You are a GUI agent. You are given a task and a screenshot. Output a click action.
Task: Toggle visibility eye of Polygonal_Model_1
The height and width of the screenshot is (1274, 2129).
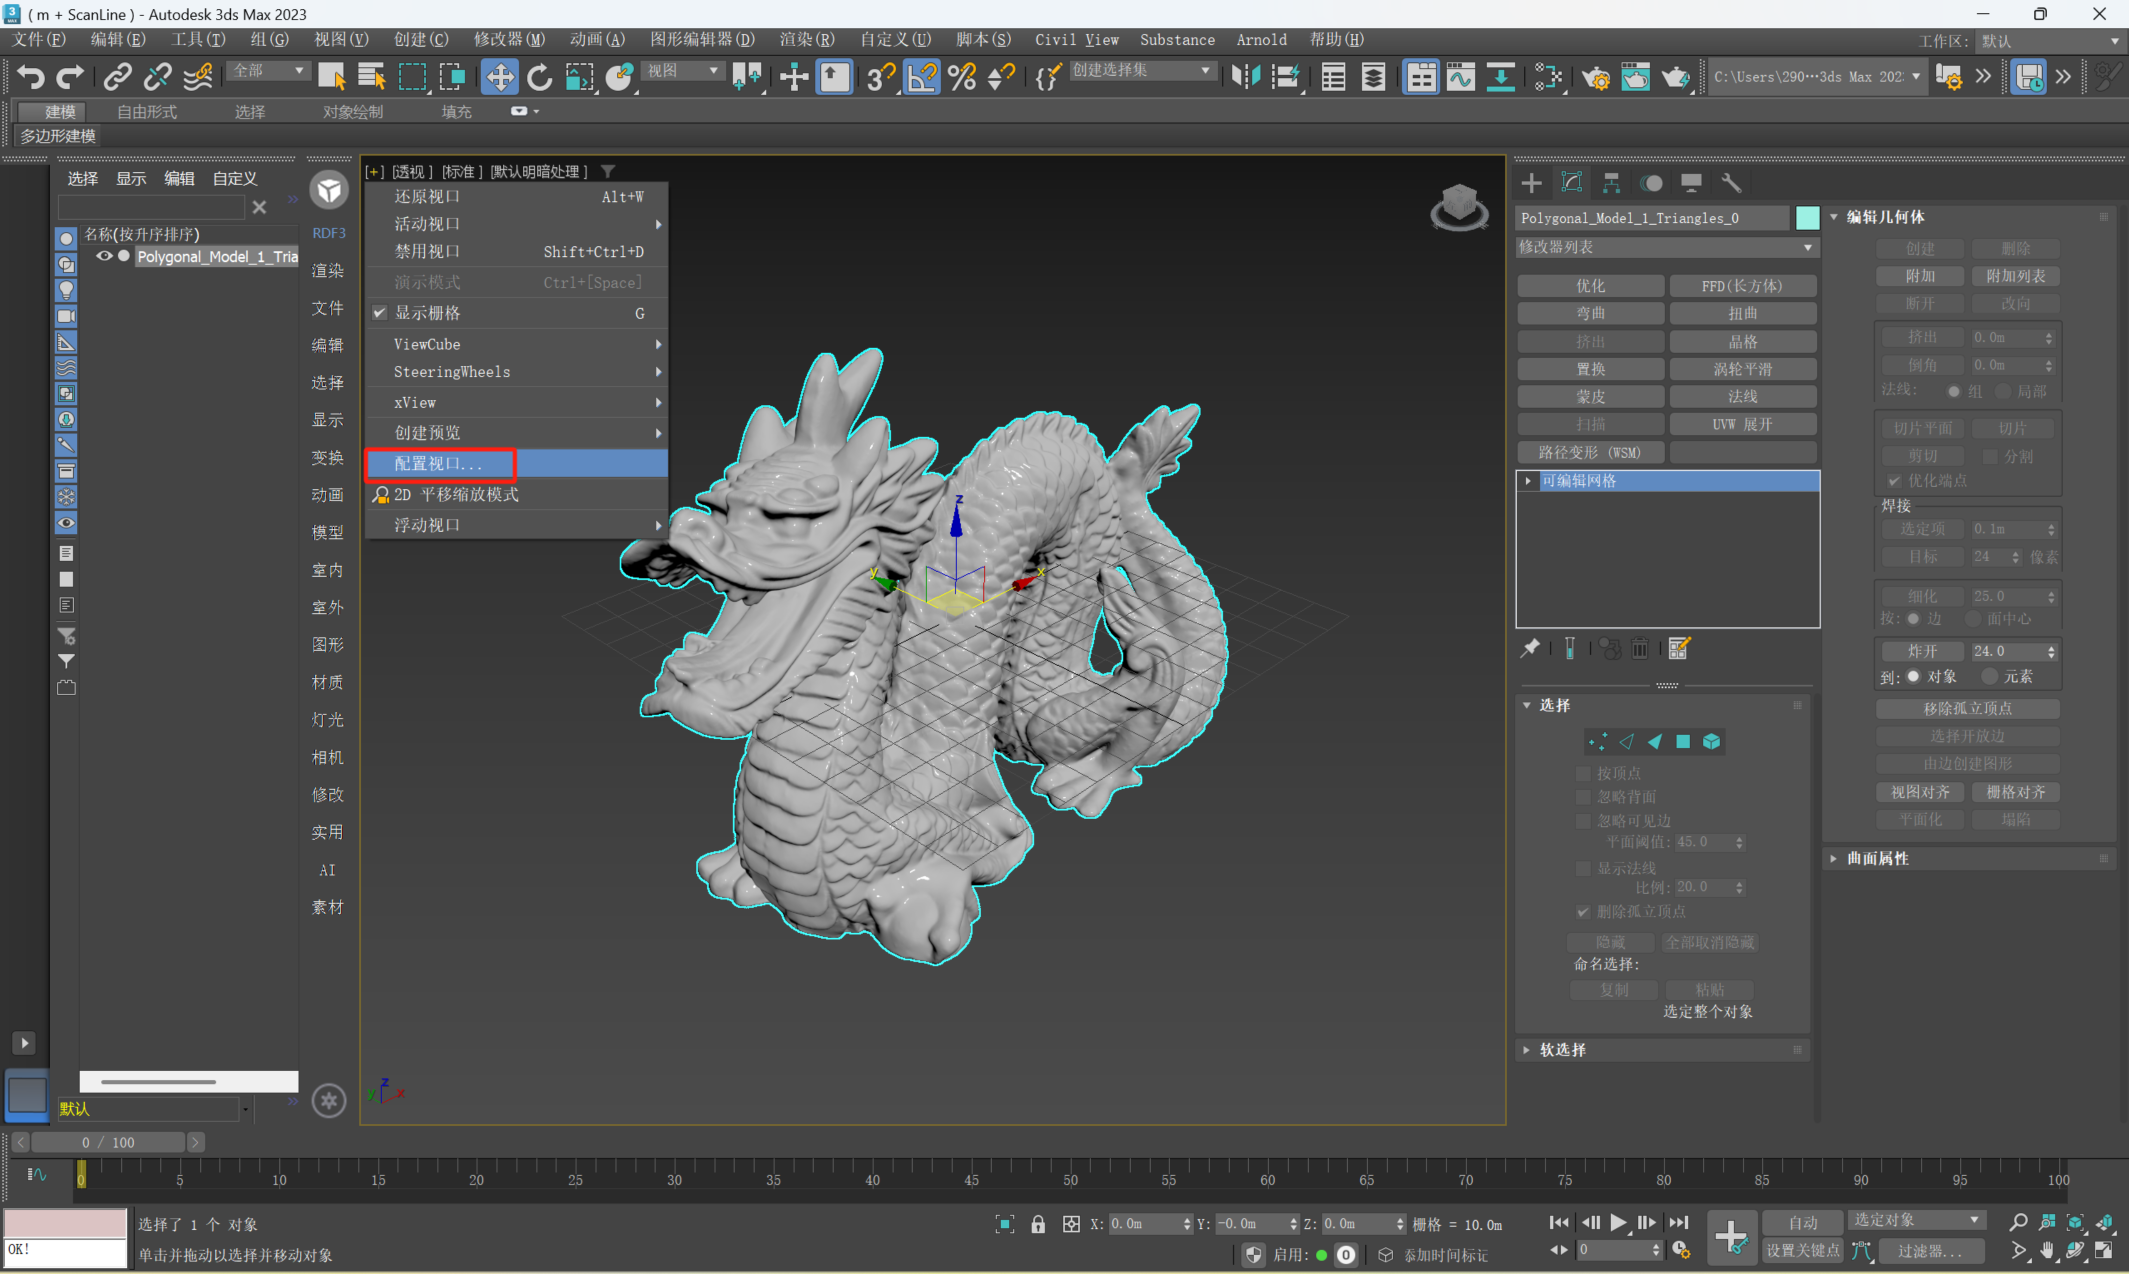point(104,256)
